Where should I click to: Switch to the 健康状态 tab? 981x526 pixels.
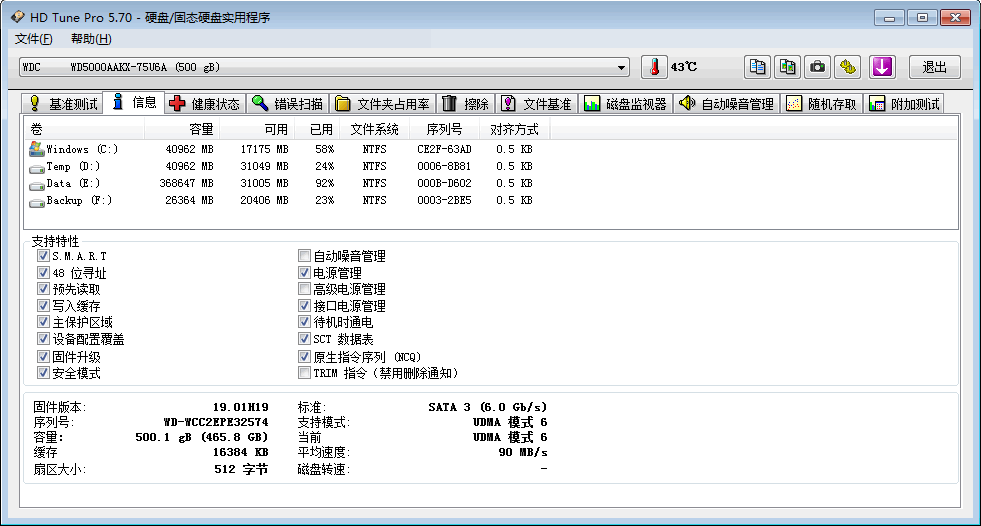[205, 104]
